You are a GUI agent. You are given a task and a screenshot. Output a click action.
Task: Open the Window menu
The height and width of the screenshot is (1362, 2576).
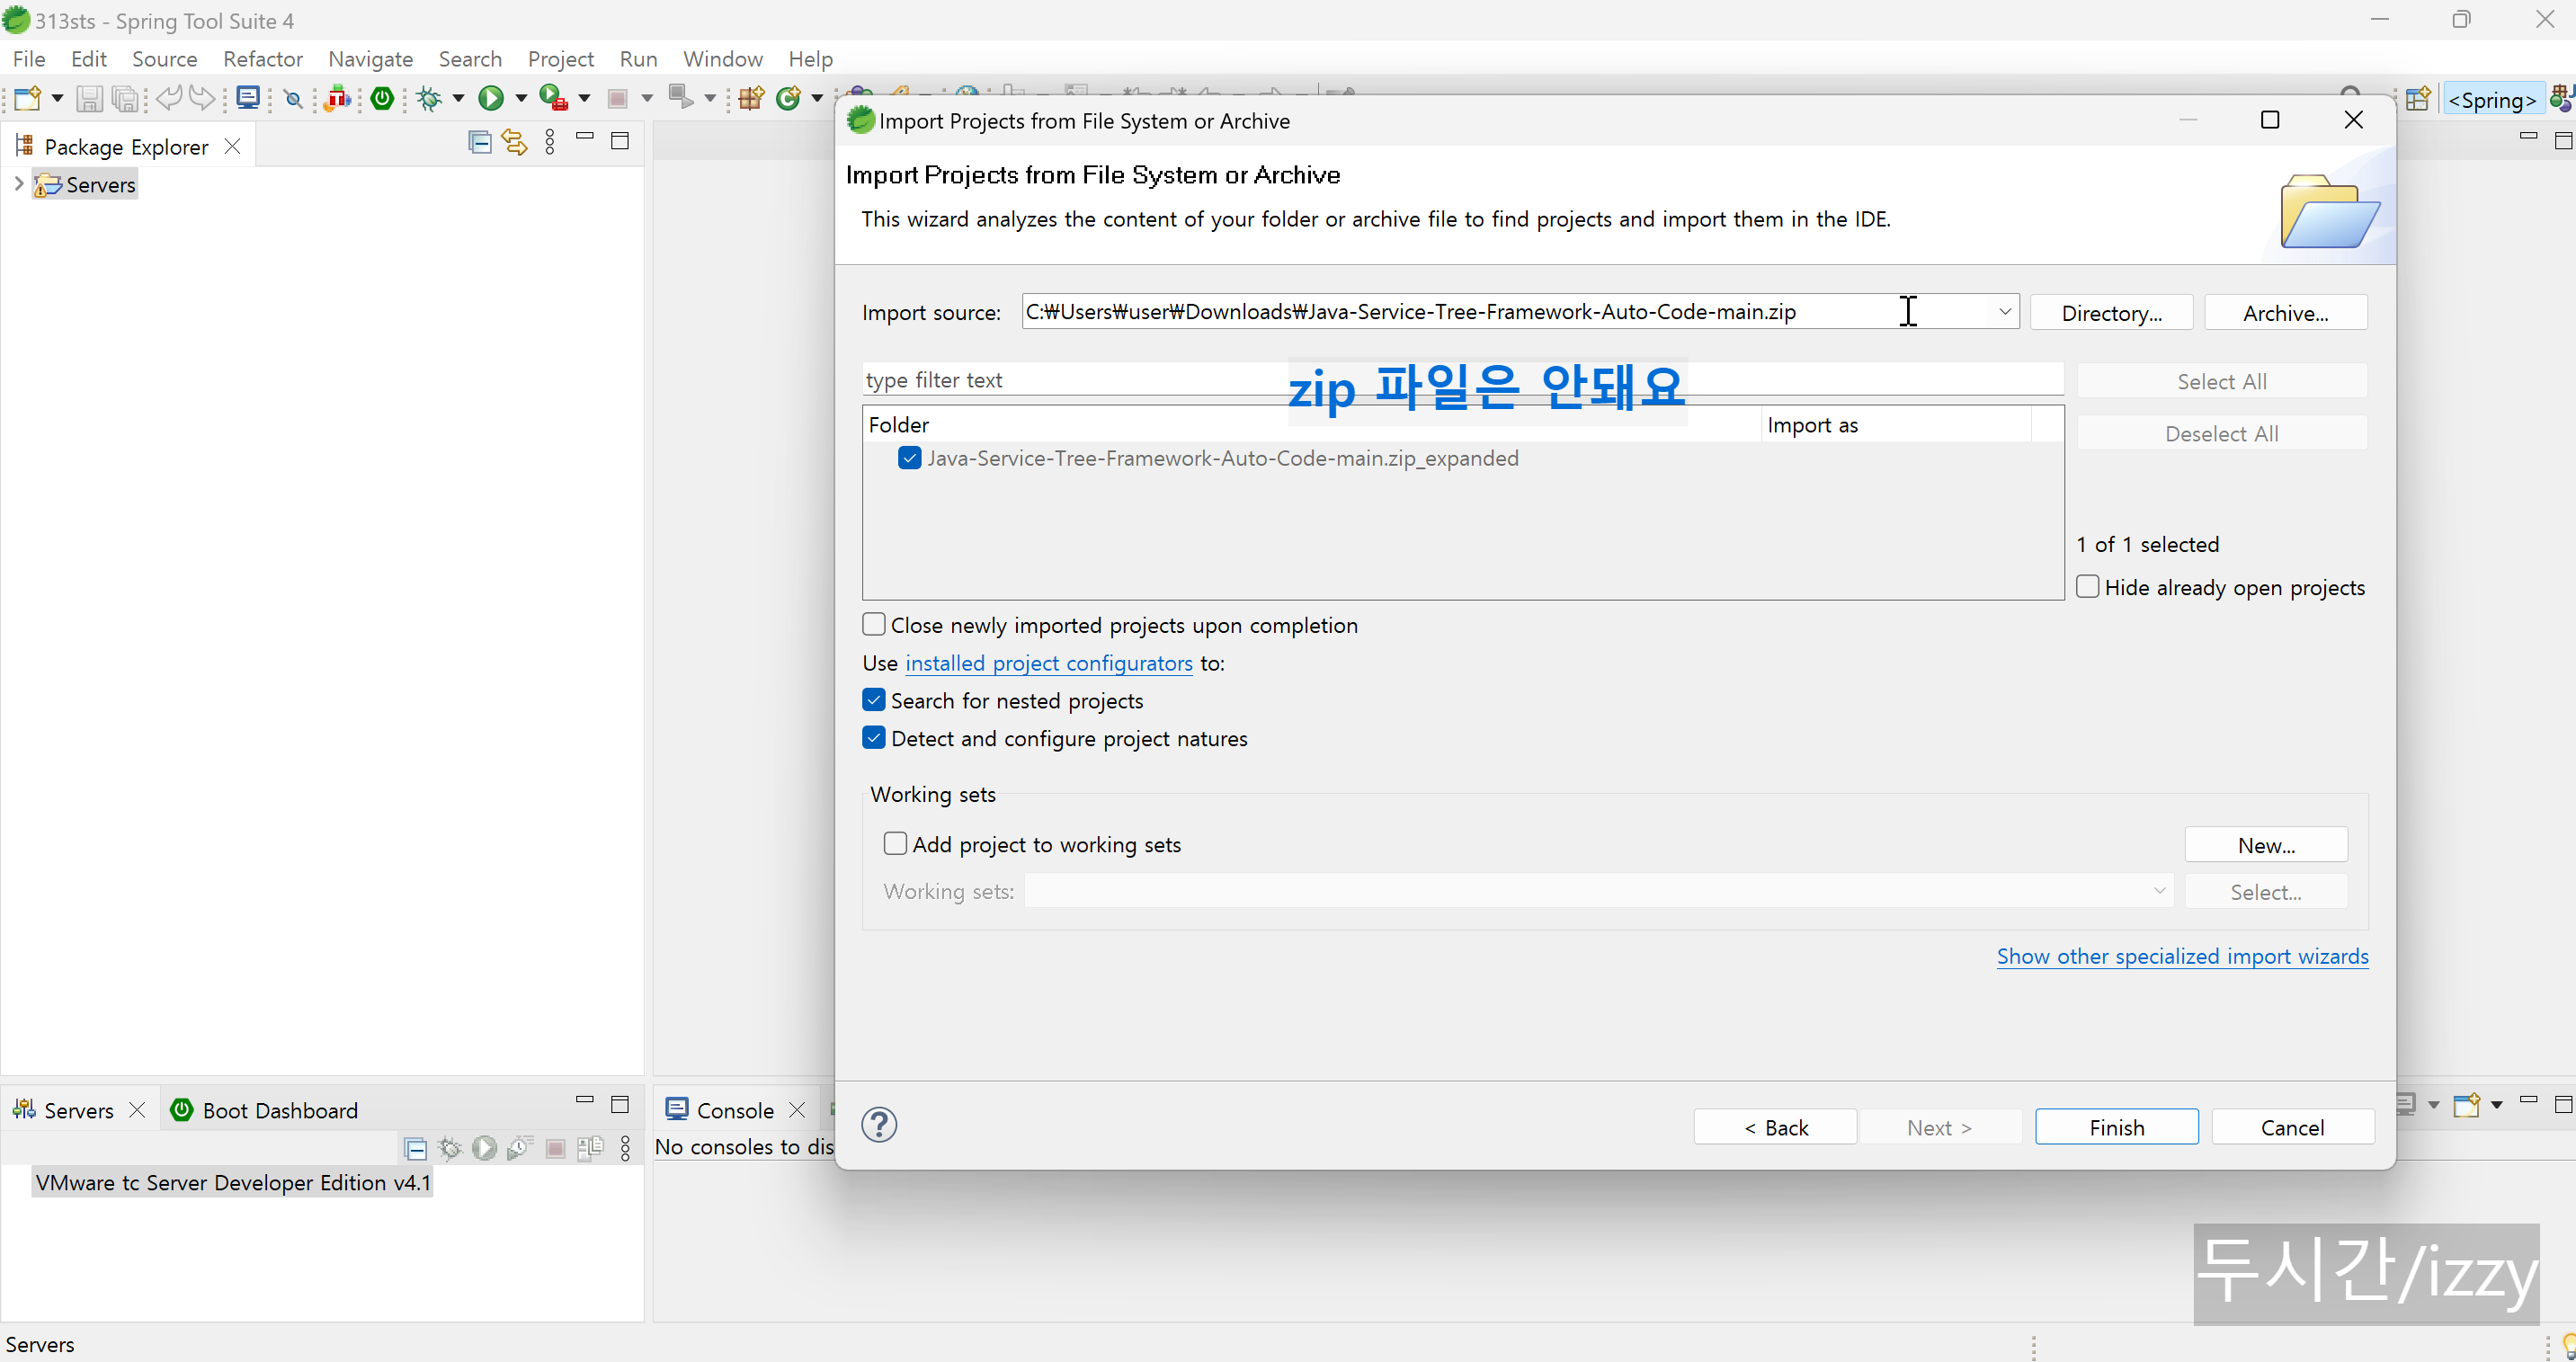722,59
